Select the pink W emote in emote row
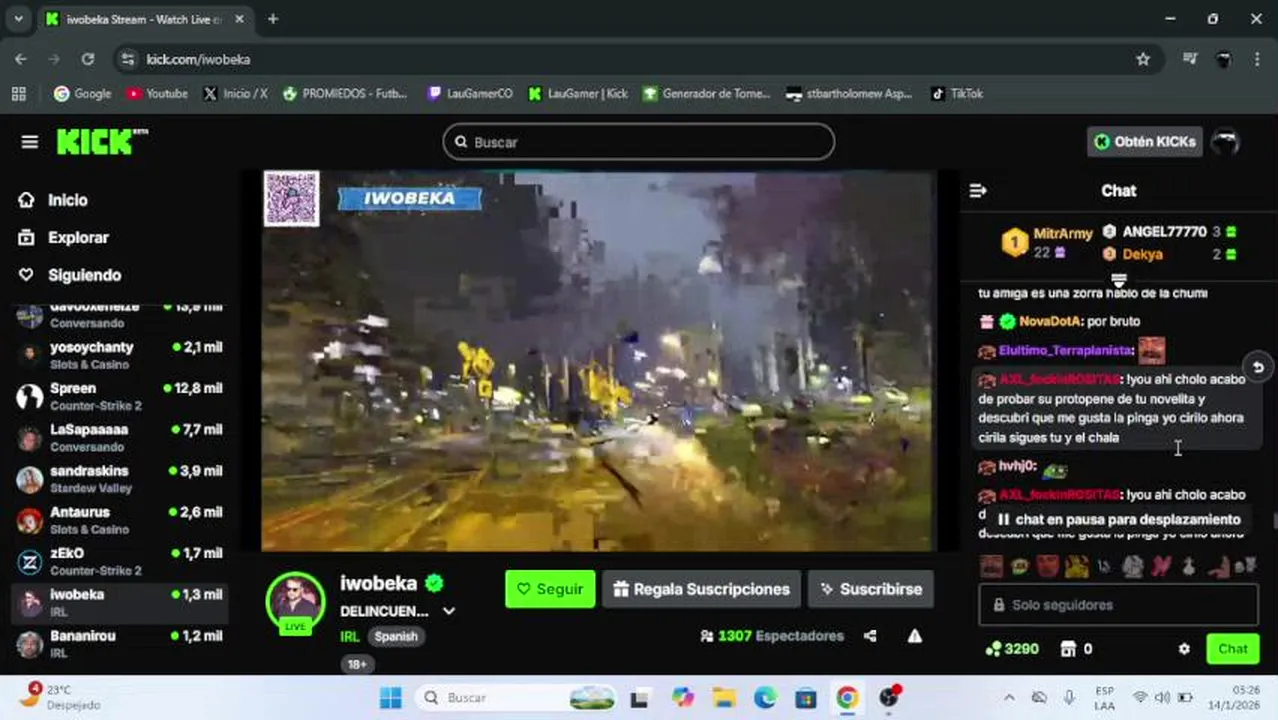This screenshot has width=1278, height=720. (1161, 566)
